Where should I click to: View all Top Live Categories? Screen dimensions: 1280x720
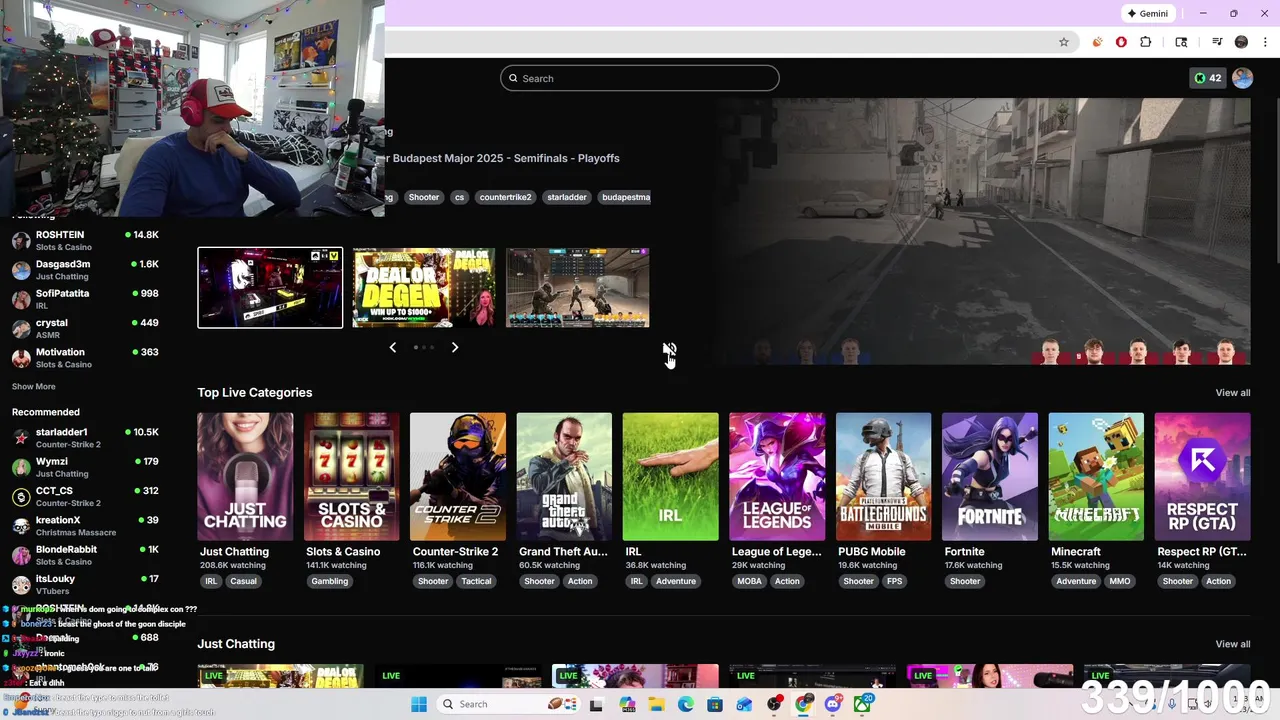[1232, 393]
